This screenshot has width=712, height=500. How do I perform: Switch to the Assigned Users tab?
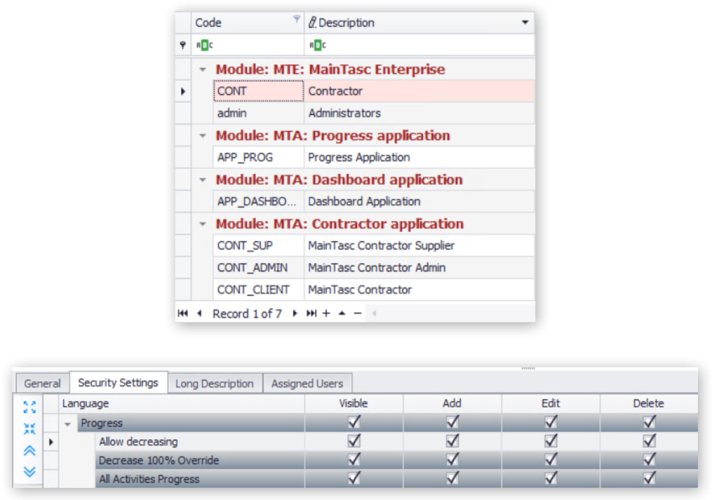(x=309, y=383)
